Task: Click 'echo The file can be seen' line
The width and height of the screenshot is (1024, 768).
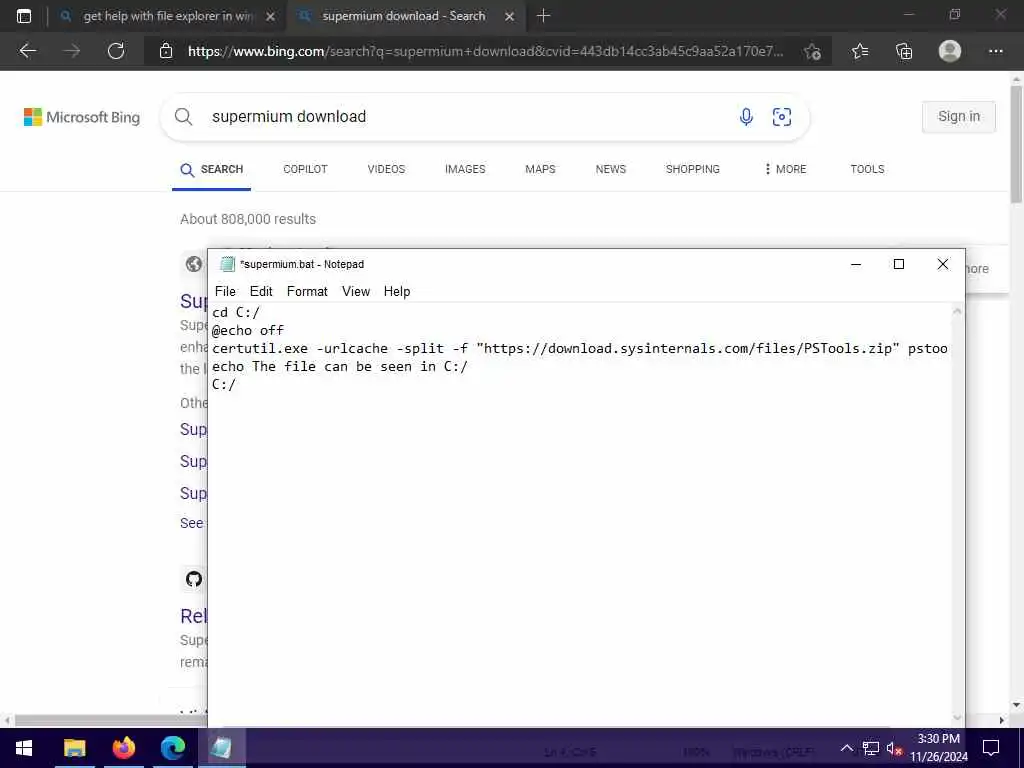Action: [x=340, y=366]
